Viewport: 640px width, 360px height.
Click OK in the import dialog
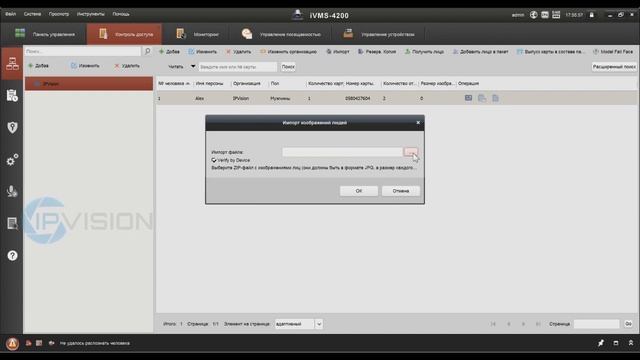pyautogui.click(x=358, y=191)
